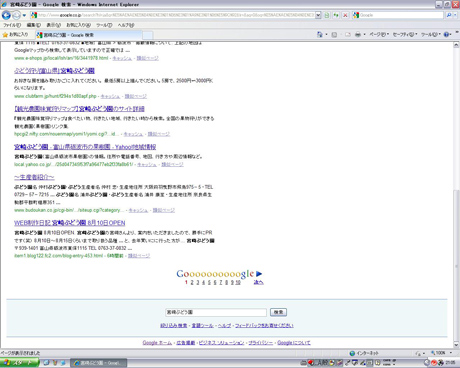Click the bottom Google search input field
The height and width of the screenshot is (368, 460).
[x=216, y=312]
